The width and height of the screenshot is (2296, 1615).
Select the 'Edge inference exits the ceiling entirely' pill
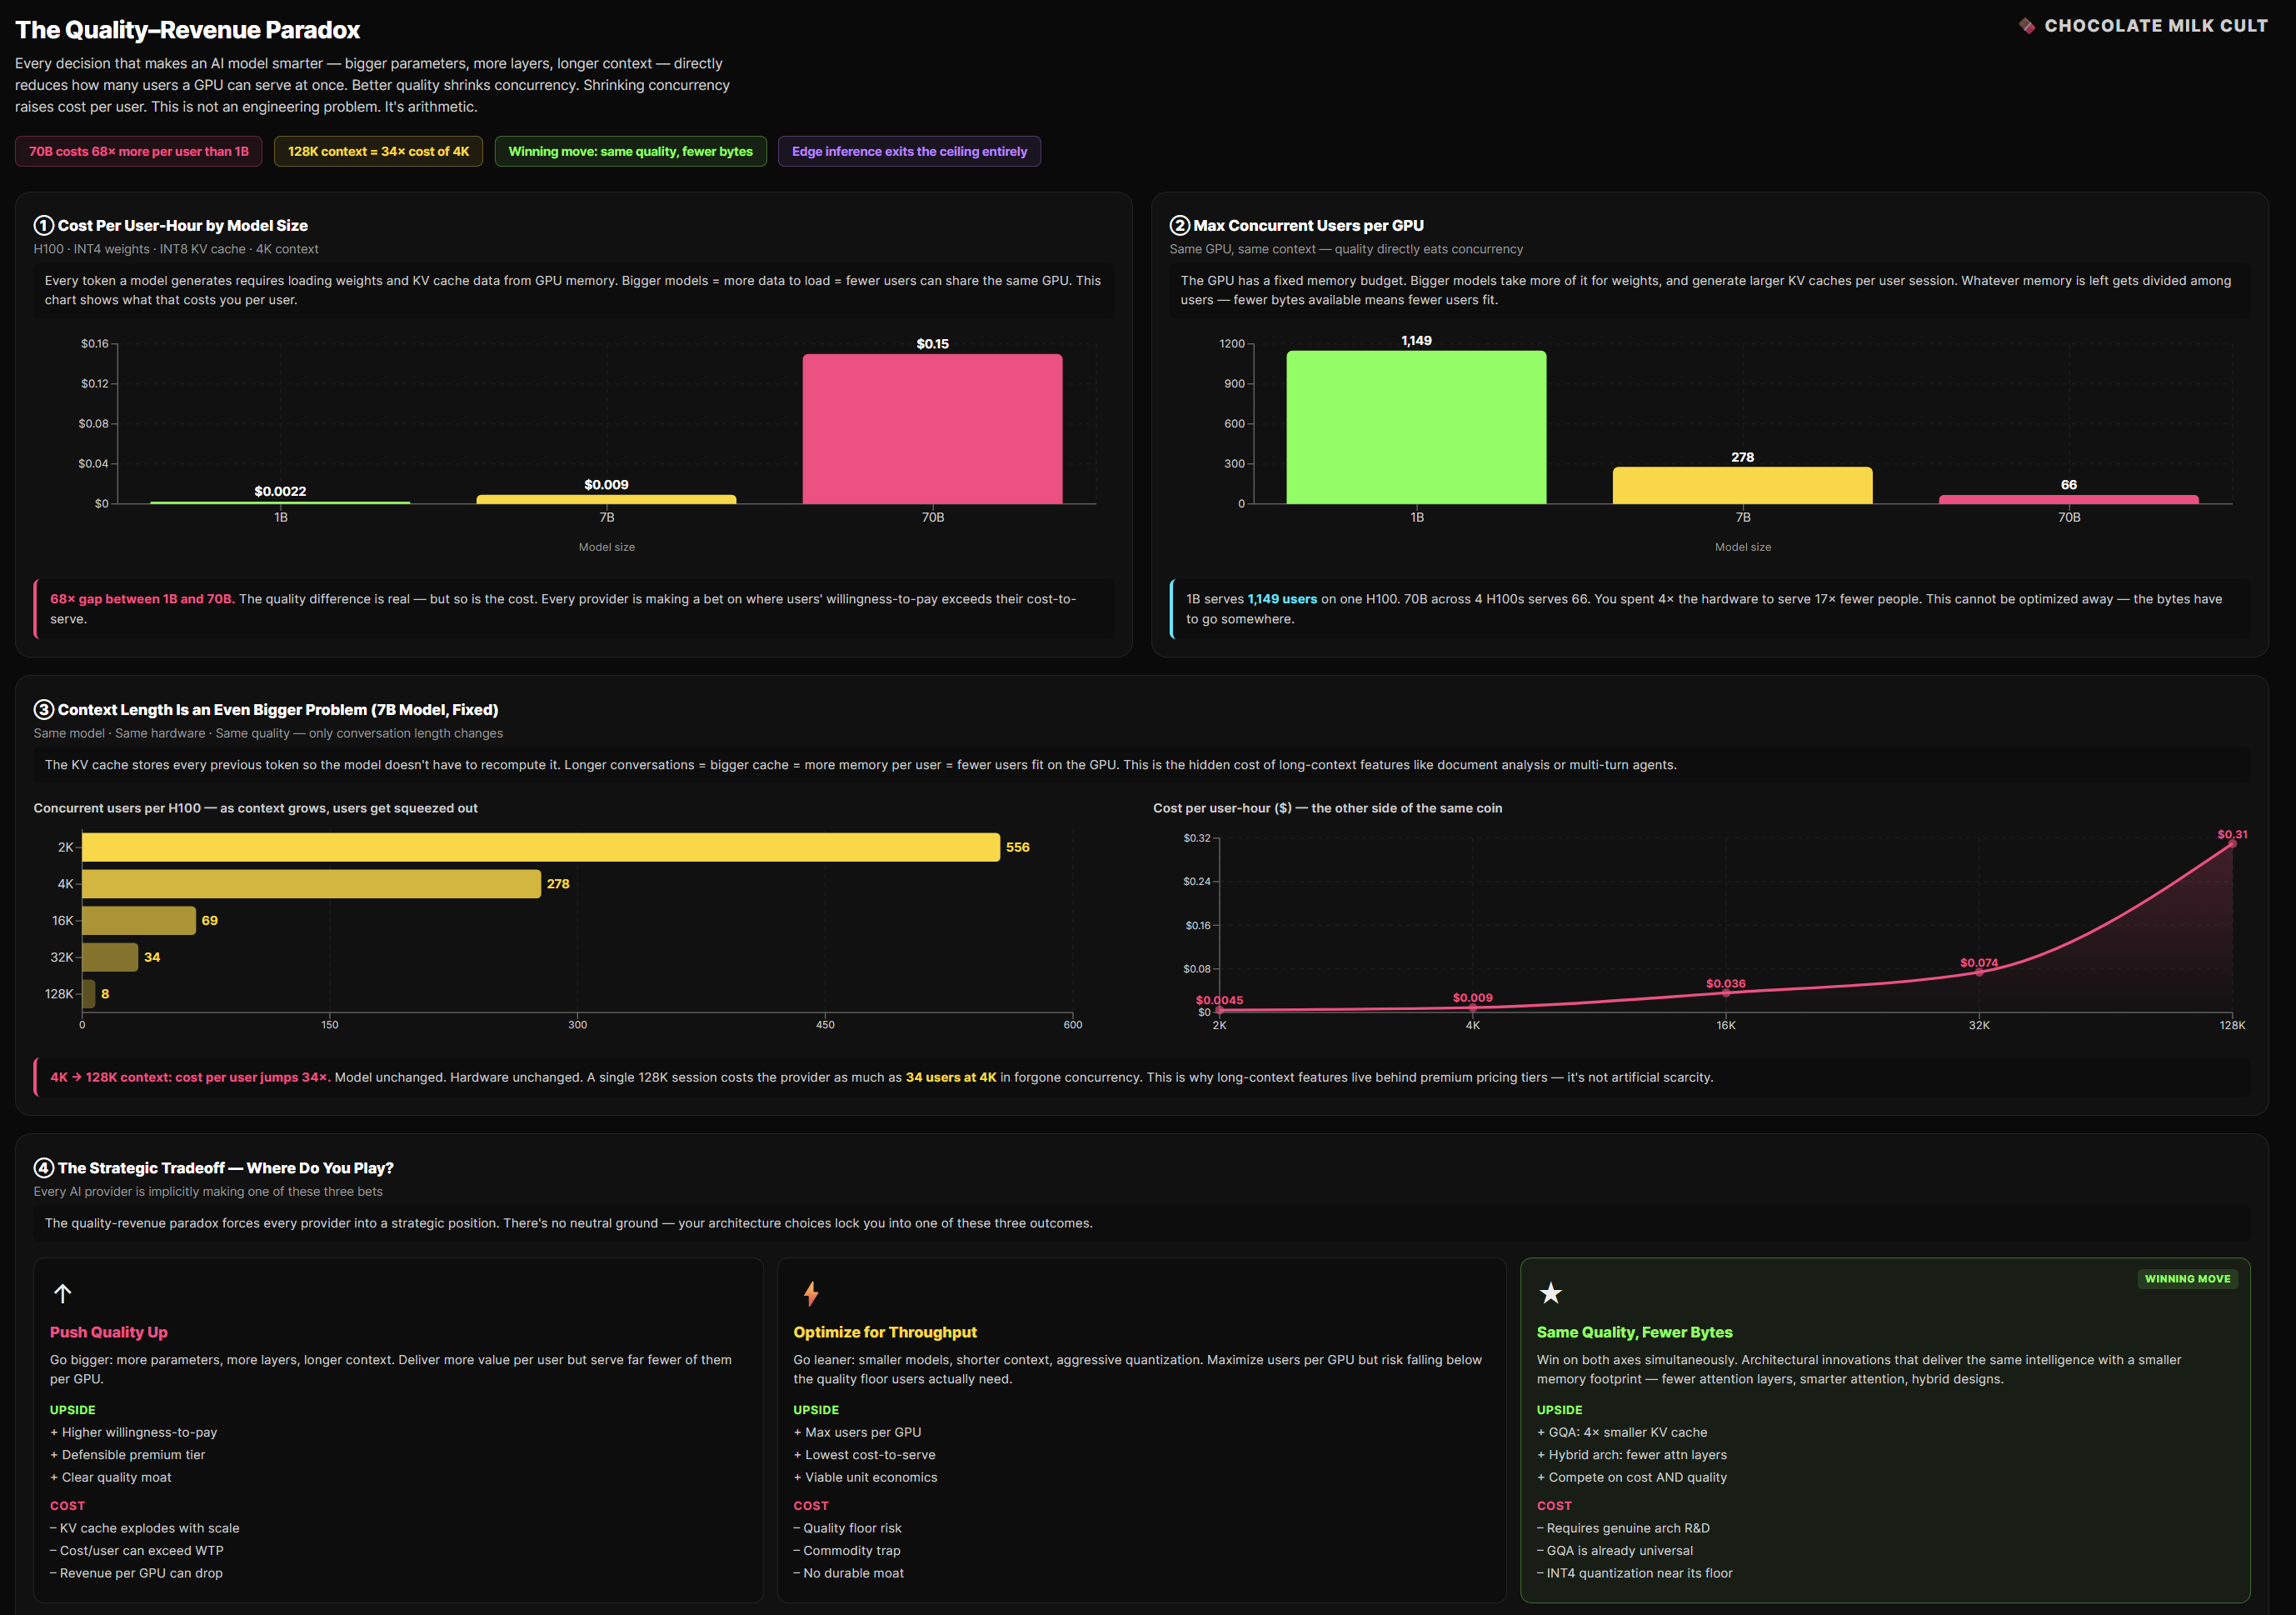[909, 152]
